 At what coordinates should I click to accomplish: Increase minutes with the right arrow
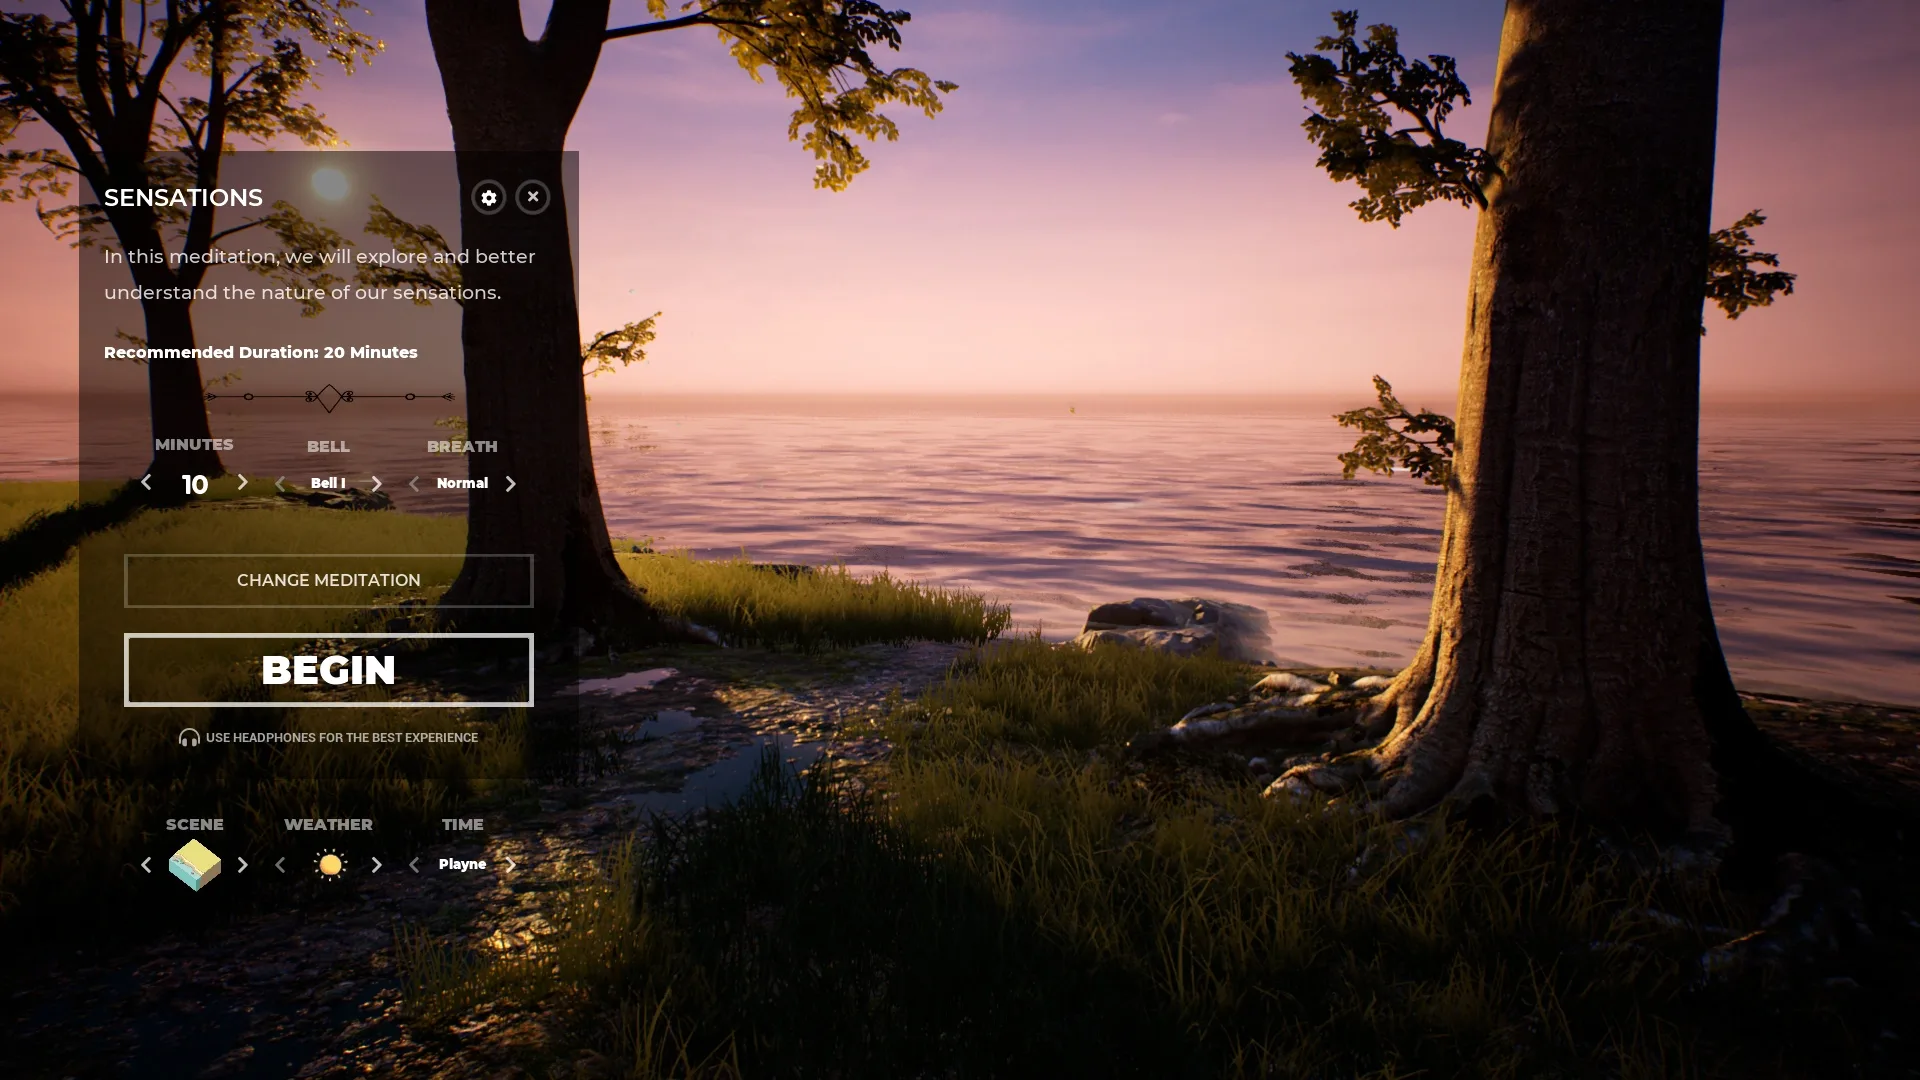click(x=242, y=483)
